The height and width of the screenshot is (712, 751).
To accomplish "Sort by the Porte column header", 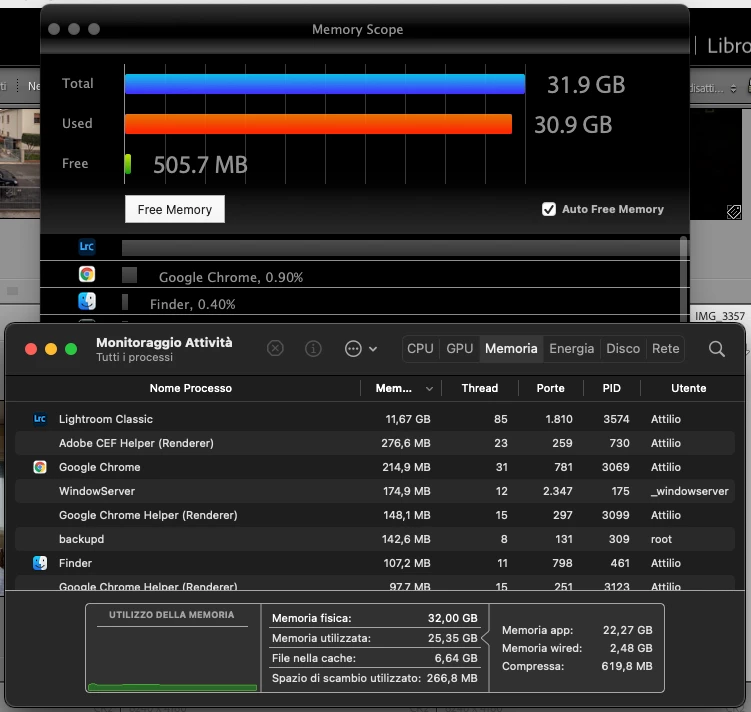I will 550,388.
